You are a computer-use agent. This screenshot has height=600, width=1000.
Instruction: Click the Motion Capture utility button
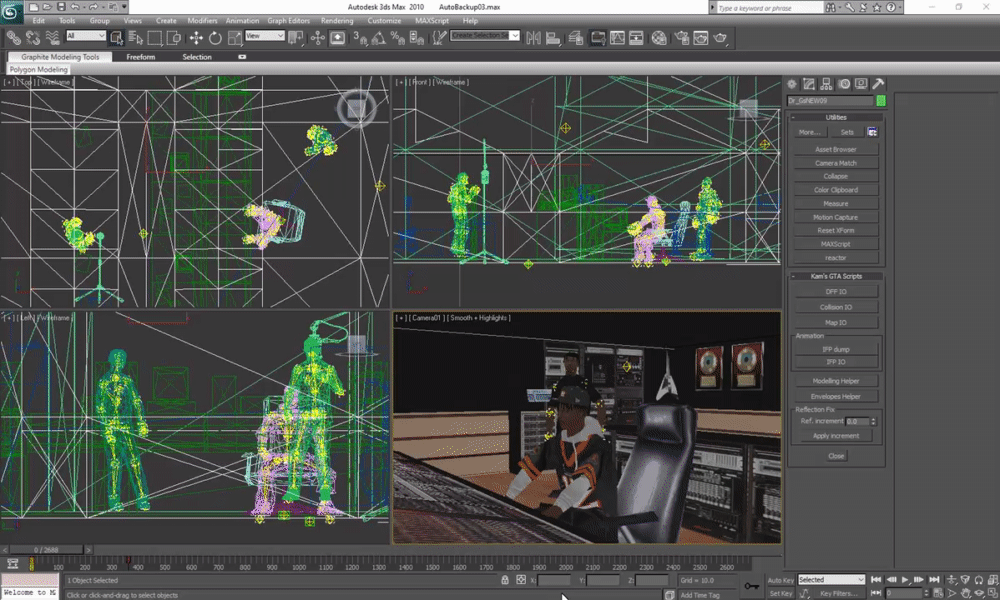835,217
